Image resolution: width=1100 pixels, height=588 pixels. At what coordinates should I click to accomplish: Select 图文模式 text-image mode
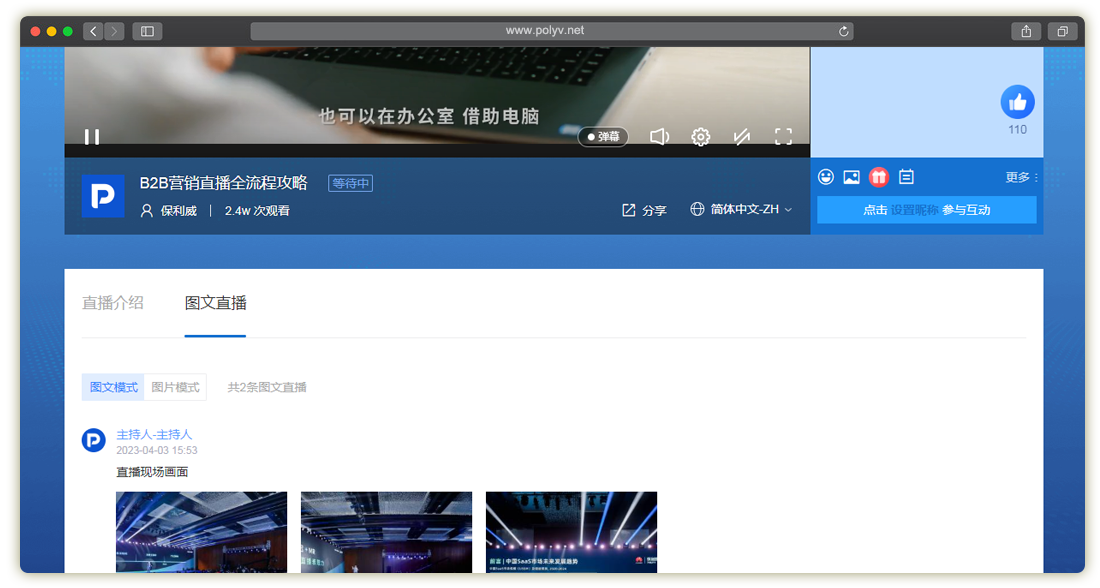pyautogui.click(x=113, y=387)
